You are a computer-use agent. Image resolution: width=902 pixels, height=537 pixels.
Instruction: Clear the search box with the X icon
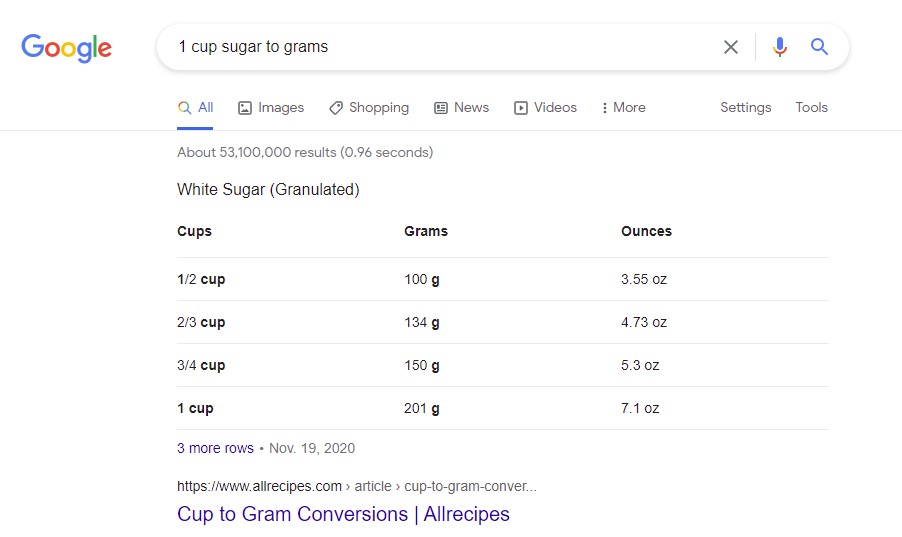(x=731, y=47)
